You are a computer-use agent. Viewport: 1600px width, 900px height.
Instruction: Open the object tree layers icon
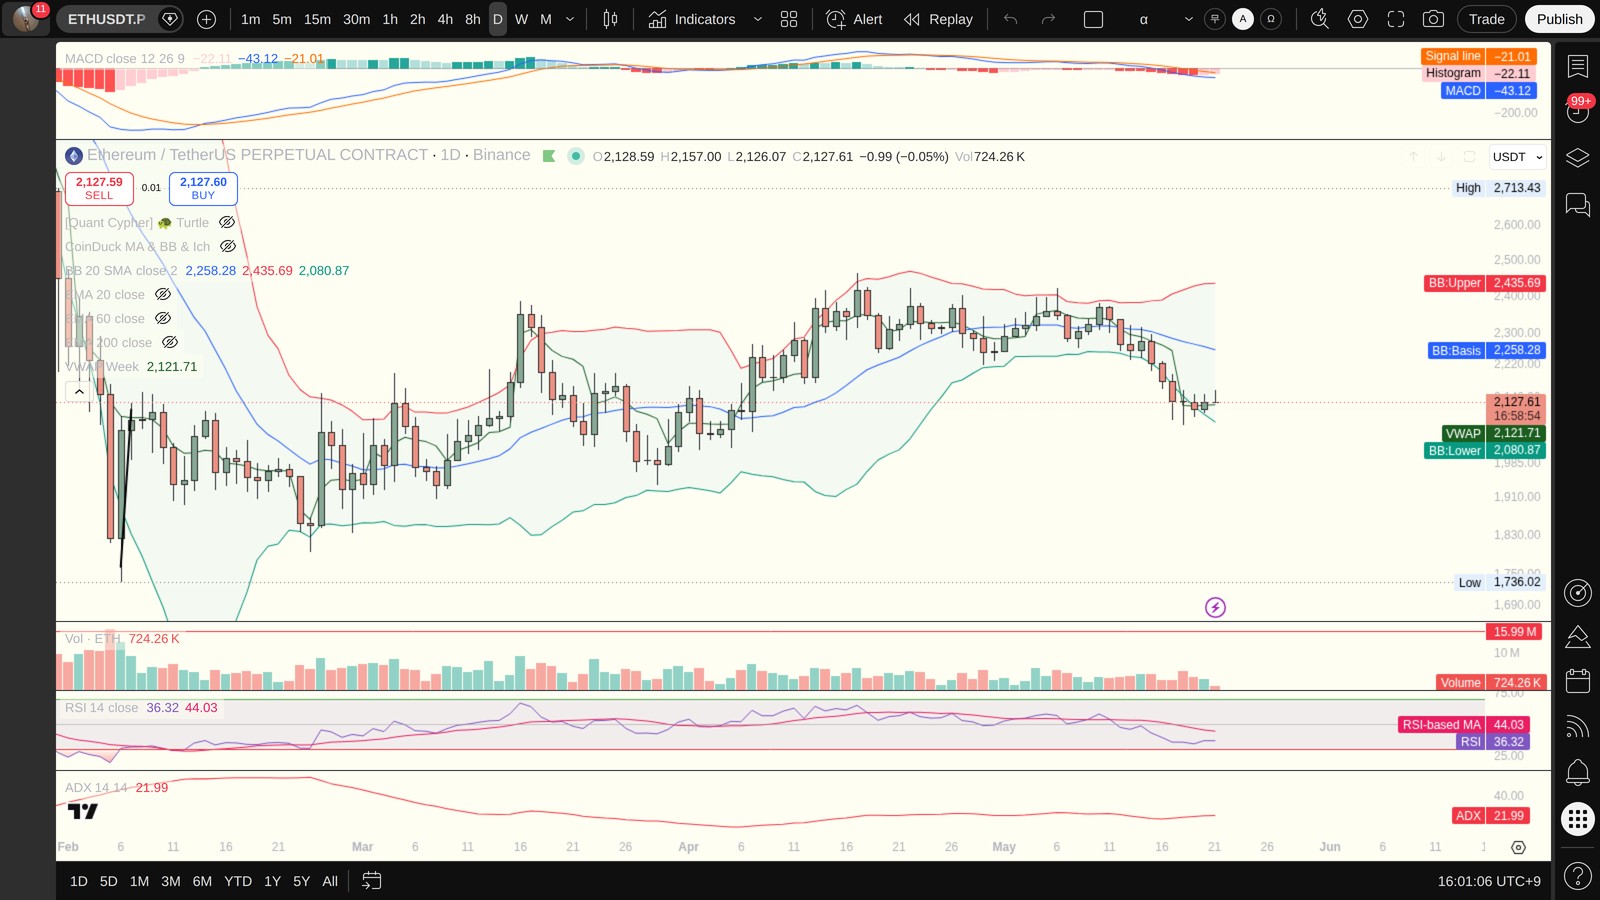point(1578,158)
